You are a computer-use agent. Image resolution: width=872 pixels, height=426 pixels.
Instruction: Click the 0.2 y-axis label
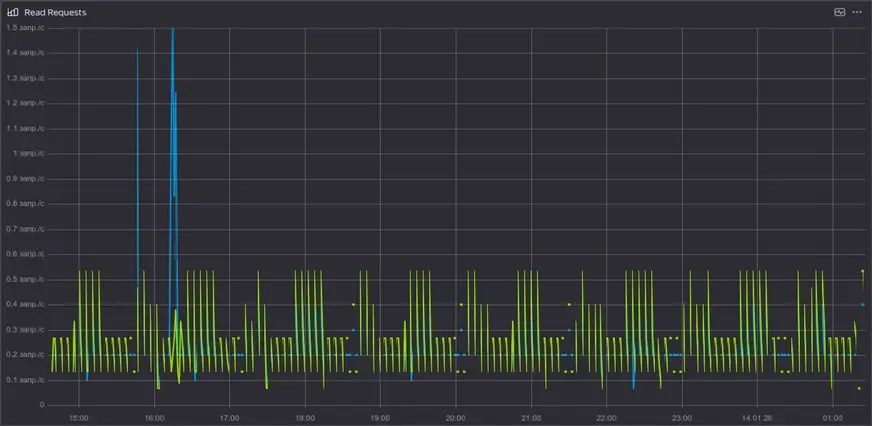(26, 354)
